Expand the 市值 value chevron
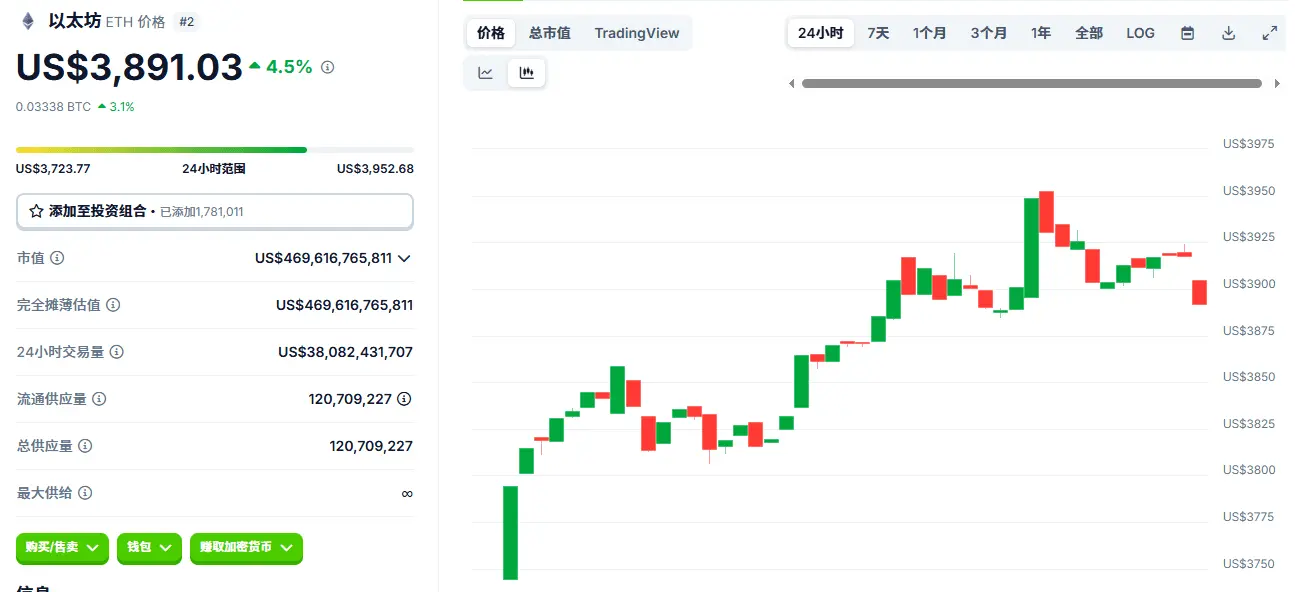Viewport: 1295px width, 592px height. pyautogui.click(x=404, y=259)
